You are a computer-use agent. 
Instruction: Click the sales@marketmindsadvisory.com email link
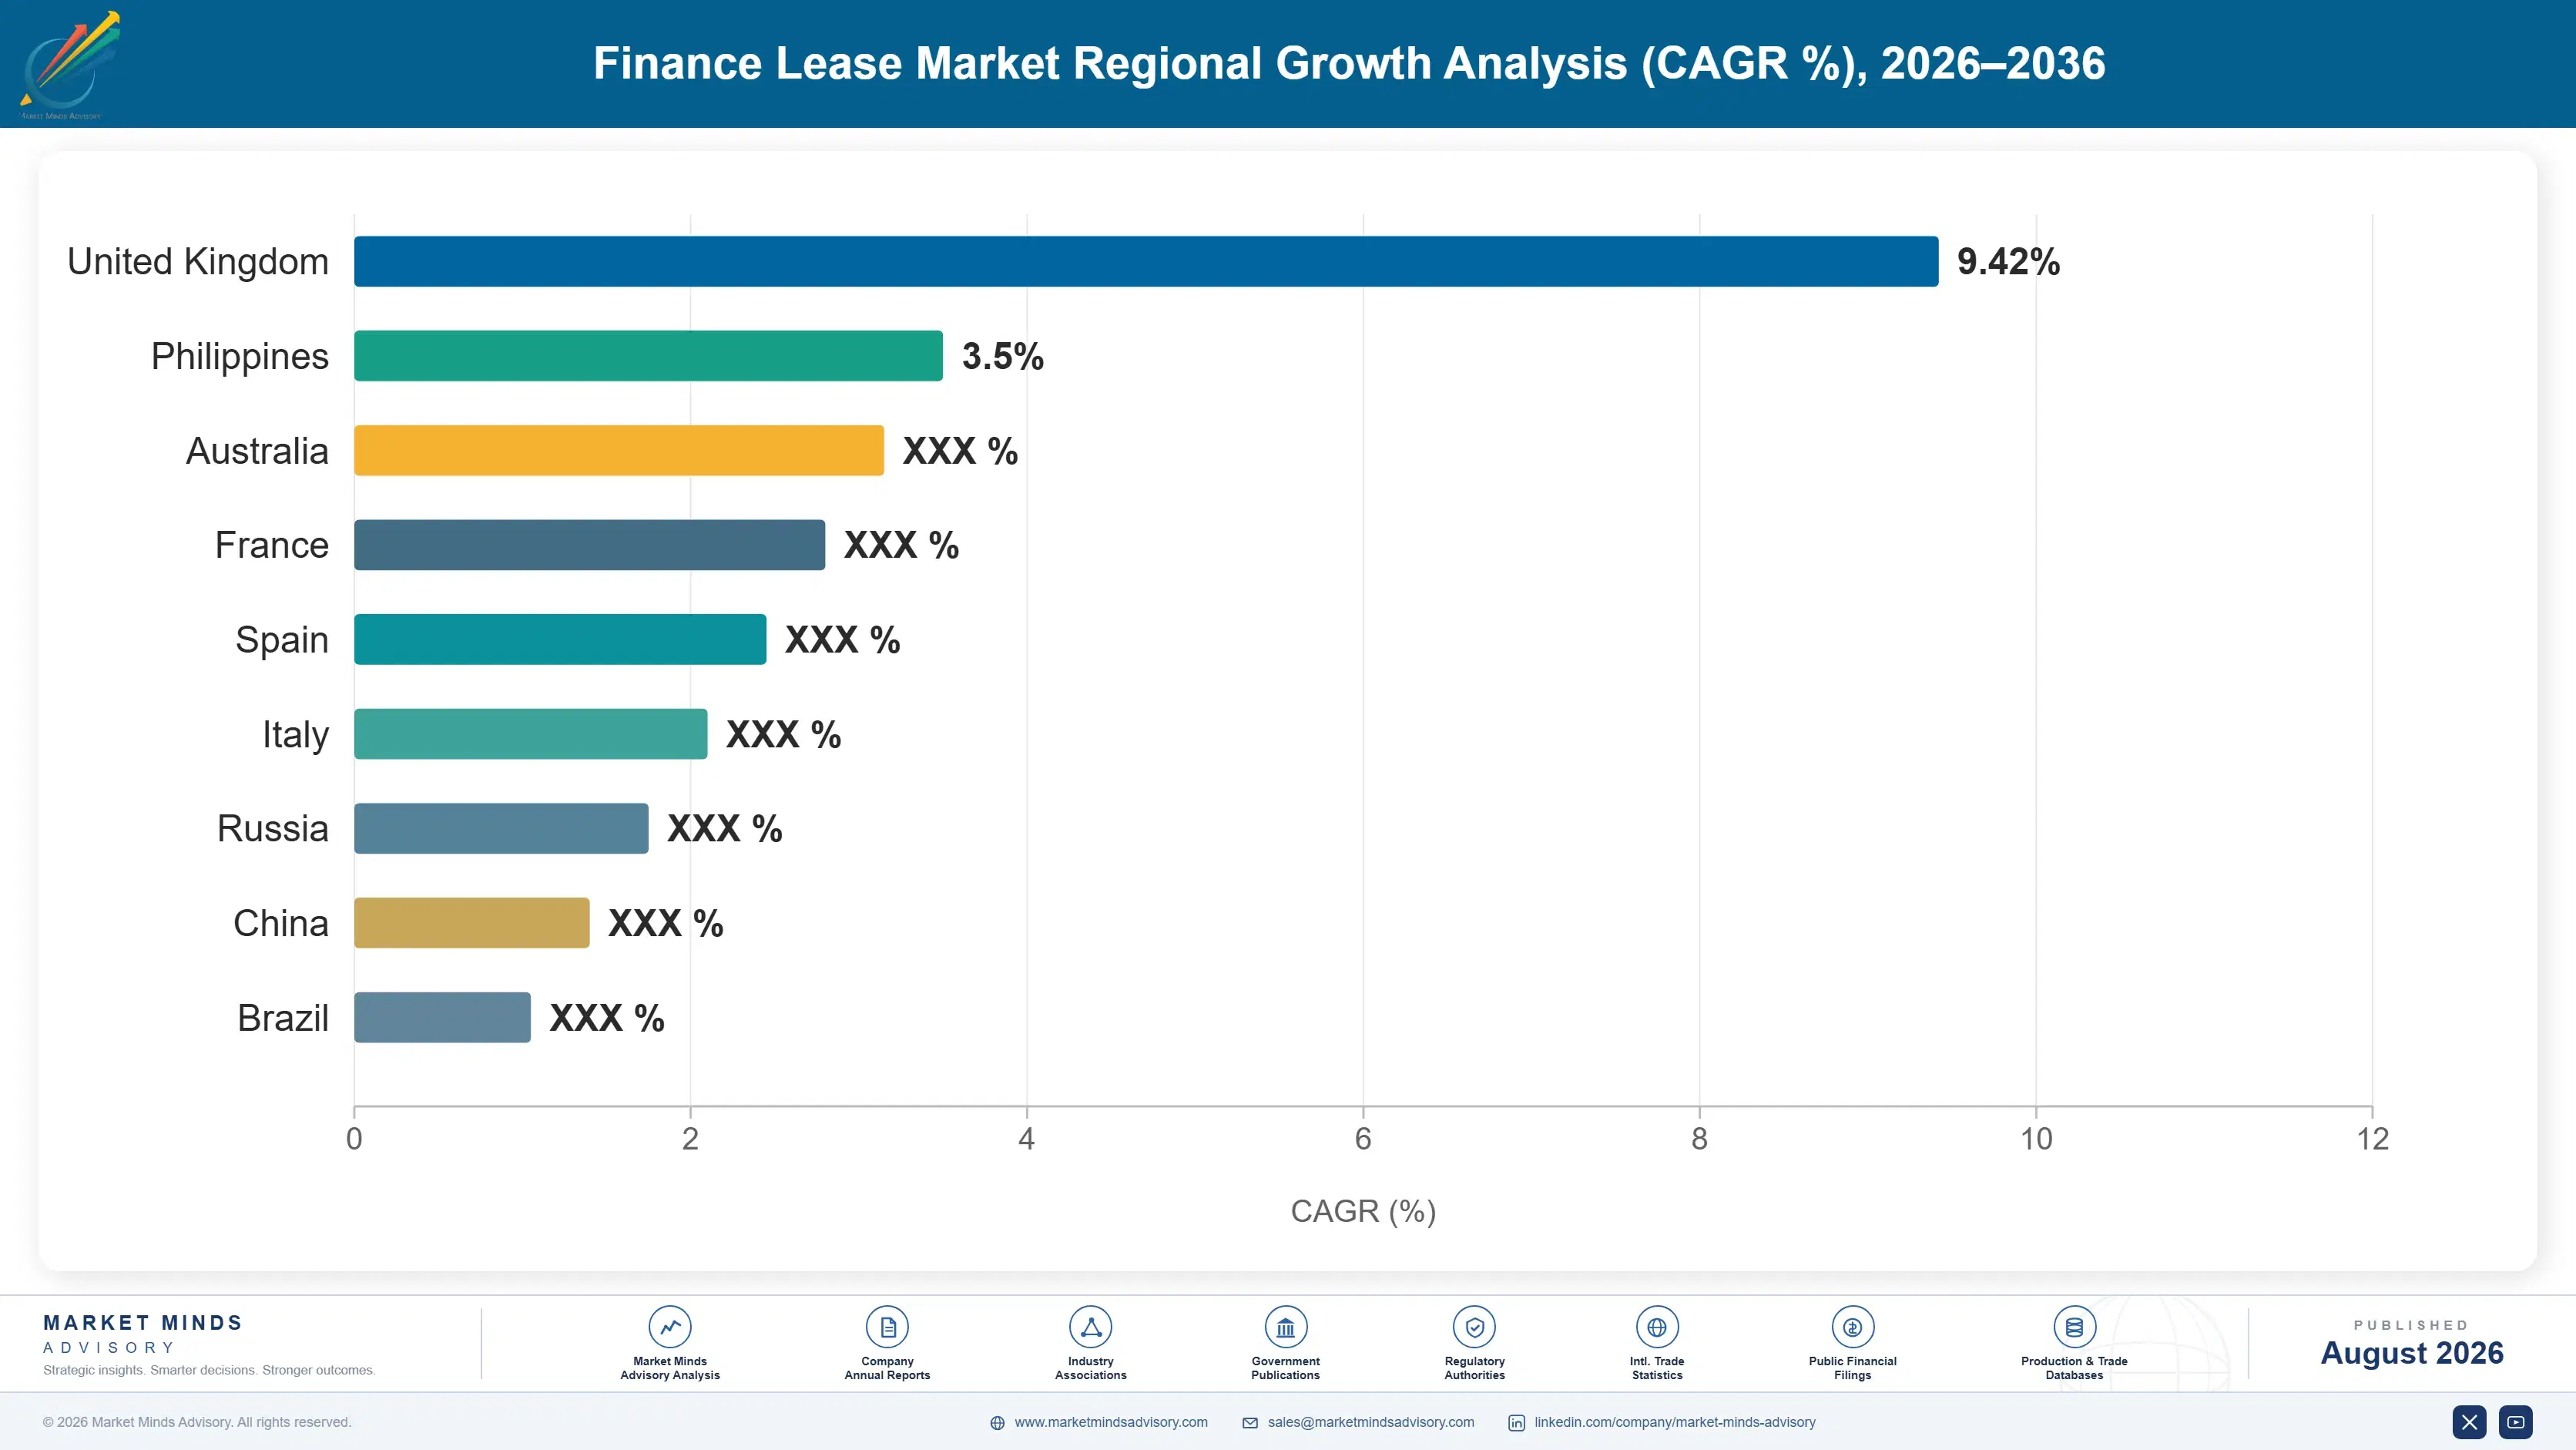[x=1371, y=1422]
